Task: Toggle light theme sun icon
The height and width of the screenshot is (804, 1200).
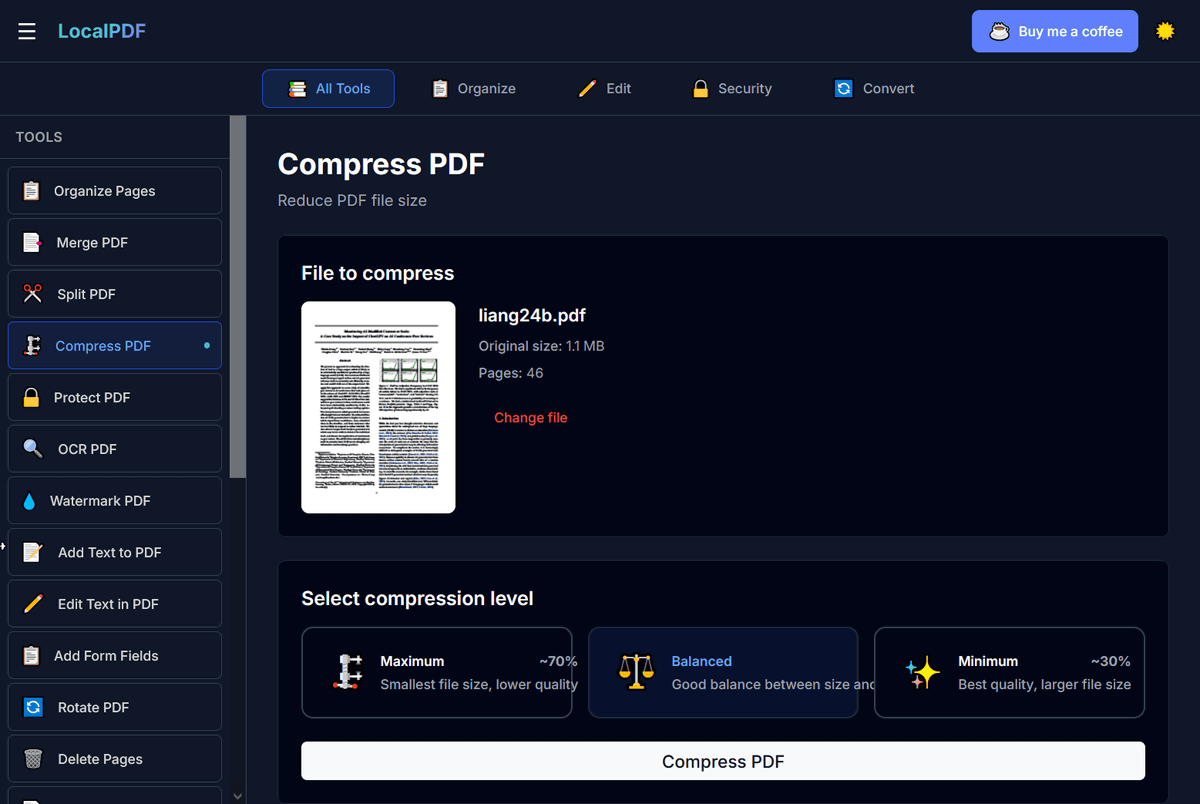Action: pyautogui.click(x=1165, y=31)
